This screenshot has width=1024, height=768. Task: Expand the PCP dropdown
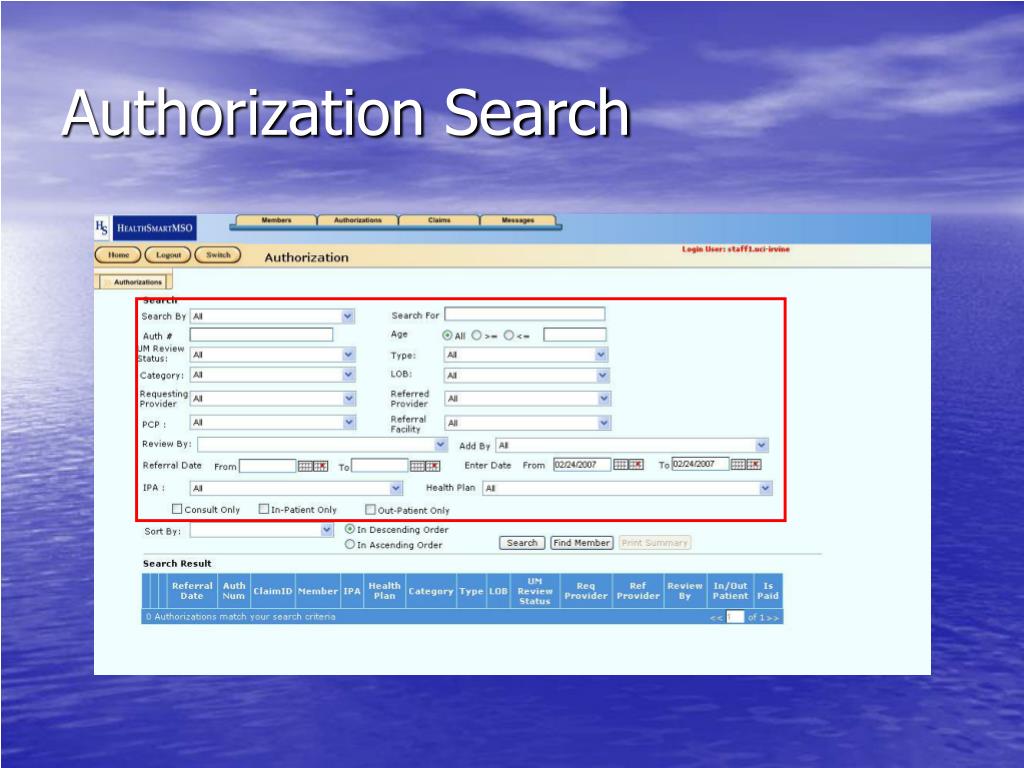[272, 423]
